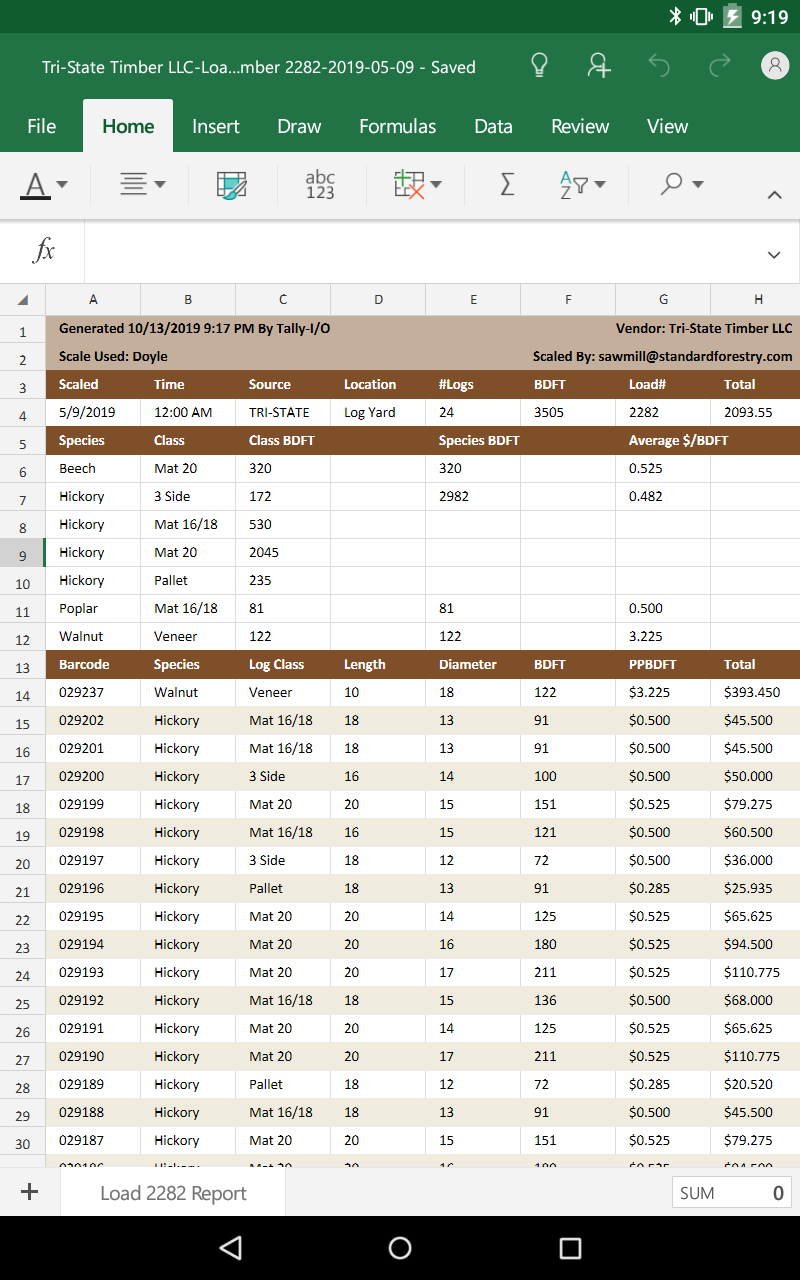Open the Draw tab
The image size is (800, 1280).
299,126
